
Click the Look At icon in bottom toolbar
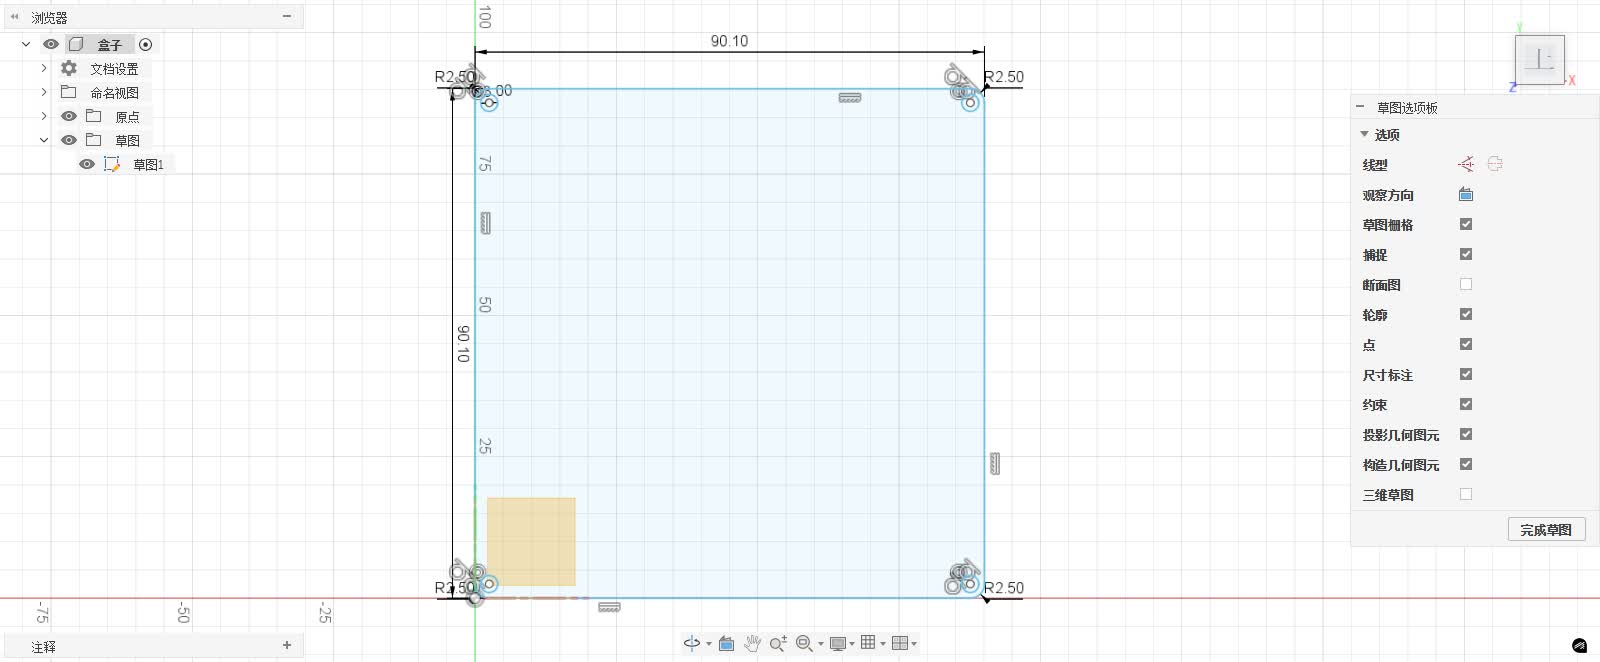click(x=727, y=643)
